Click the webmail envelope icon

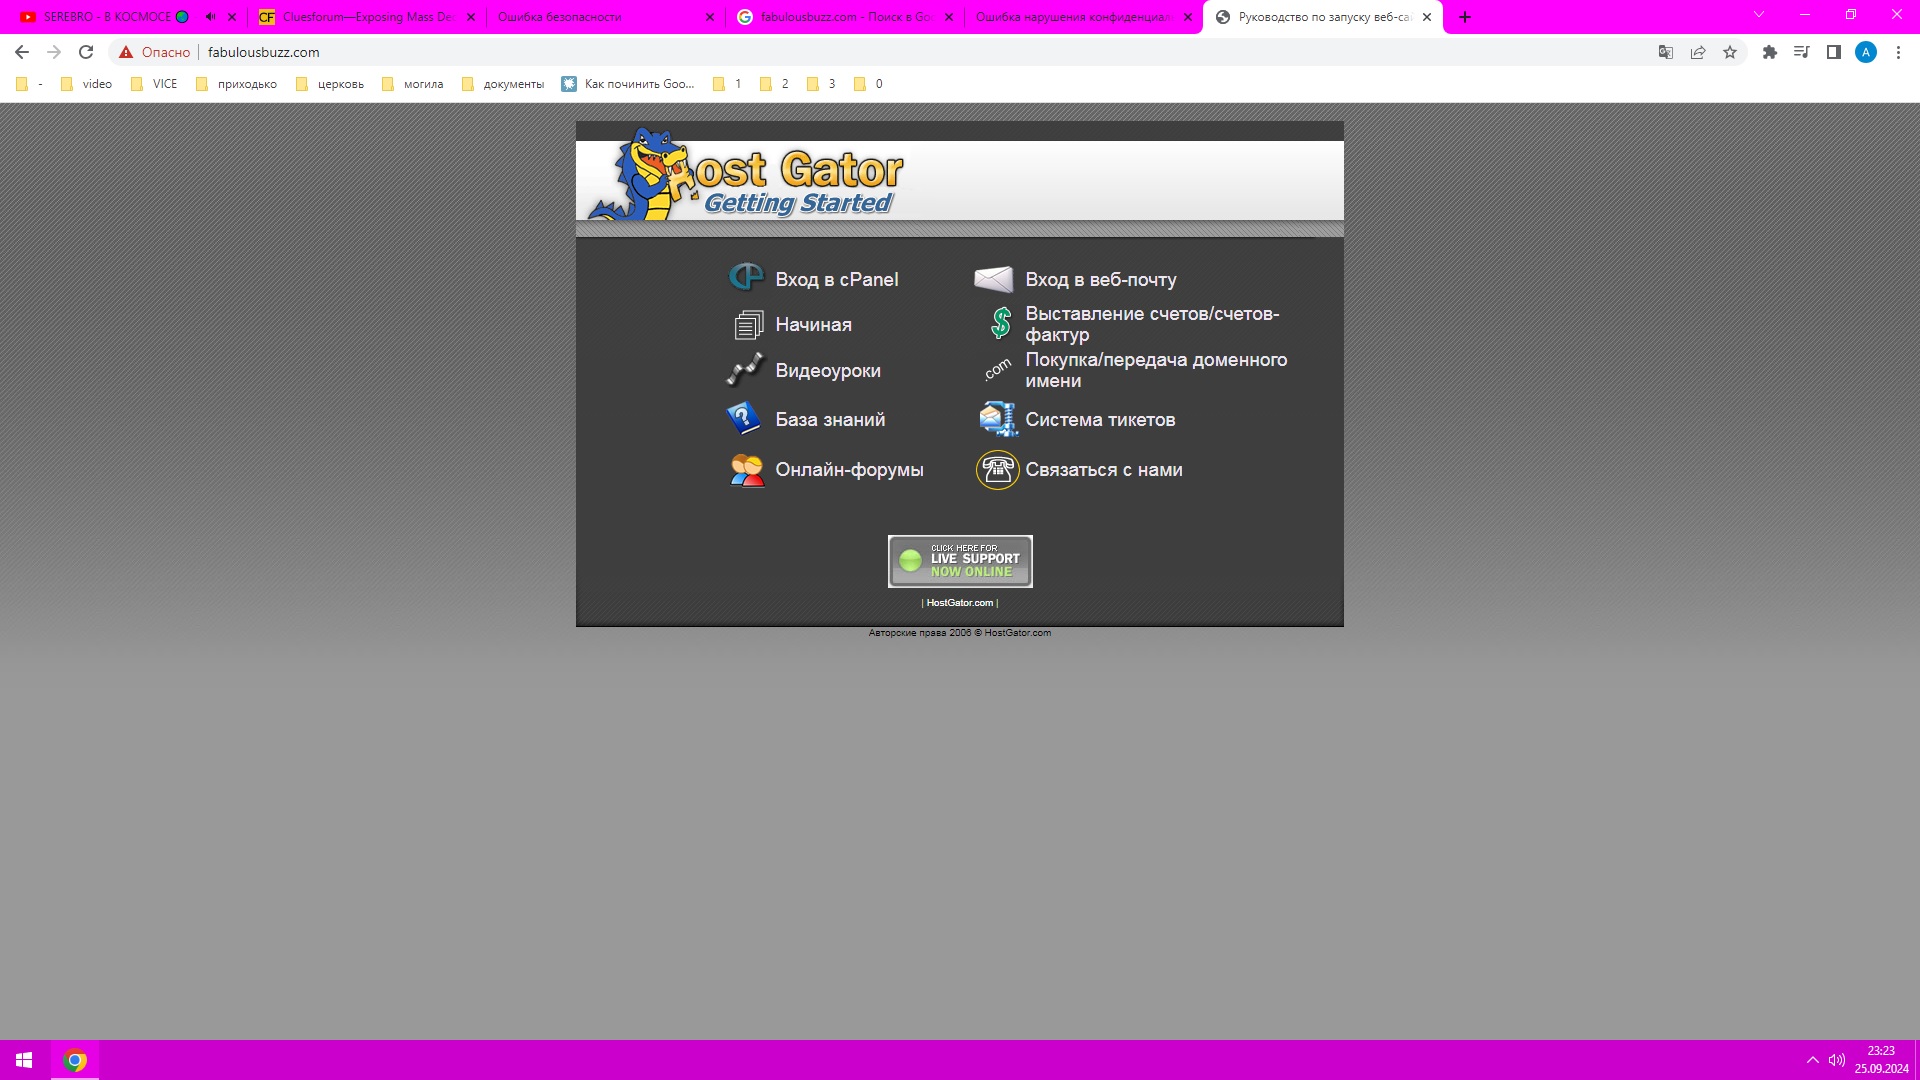click(x=994, y=279)
